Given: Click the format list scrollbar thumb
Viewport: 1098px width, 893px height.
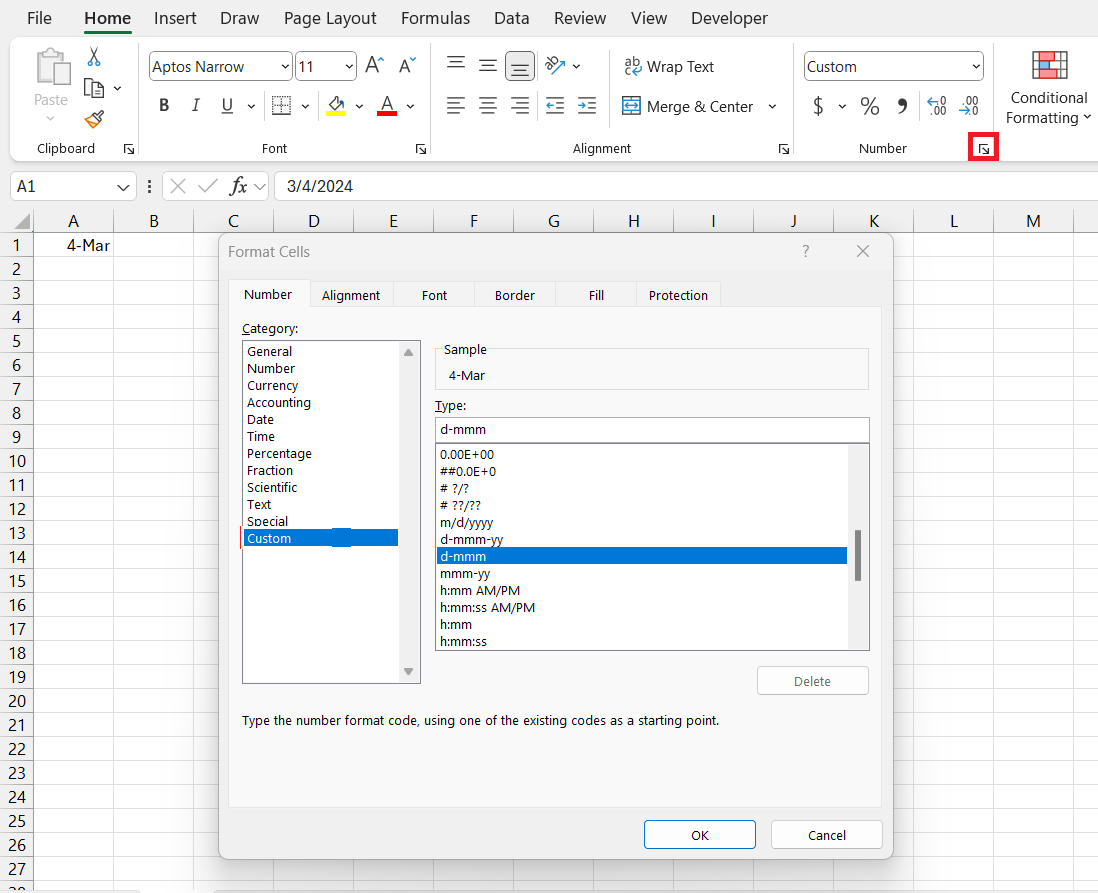Looking at the screenshot, I should 858,555.
